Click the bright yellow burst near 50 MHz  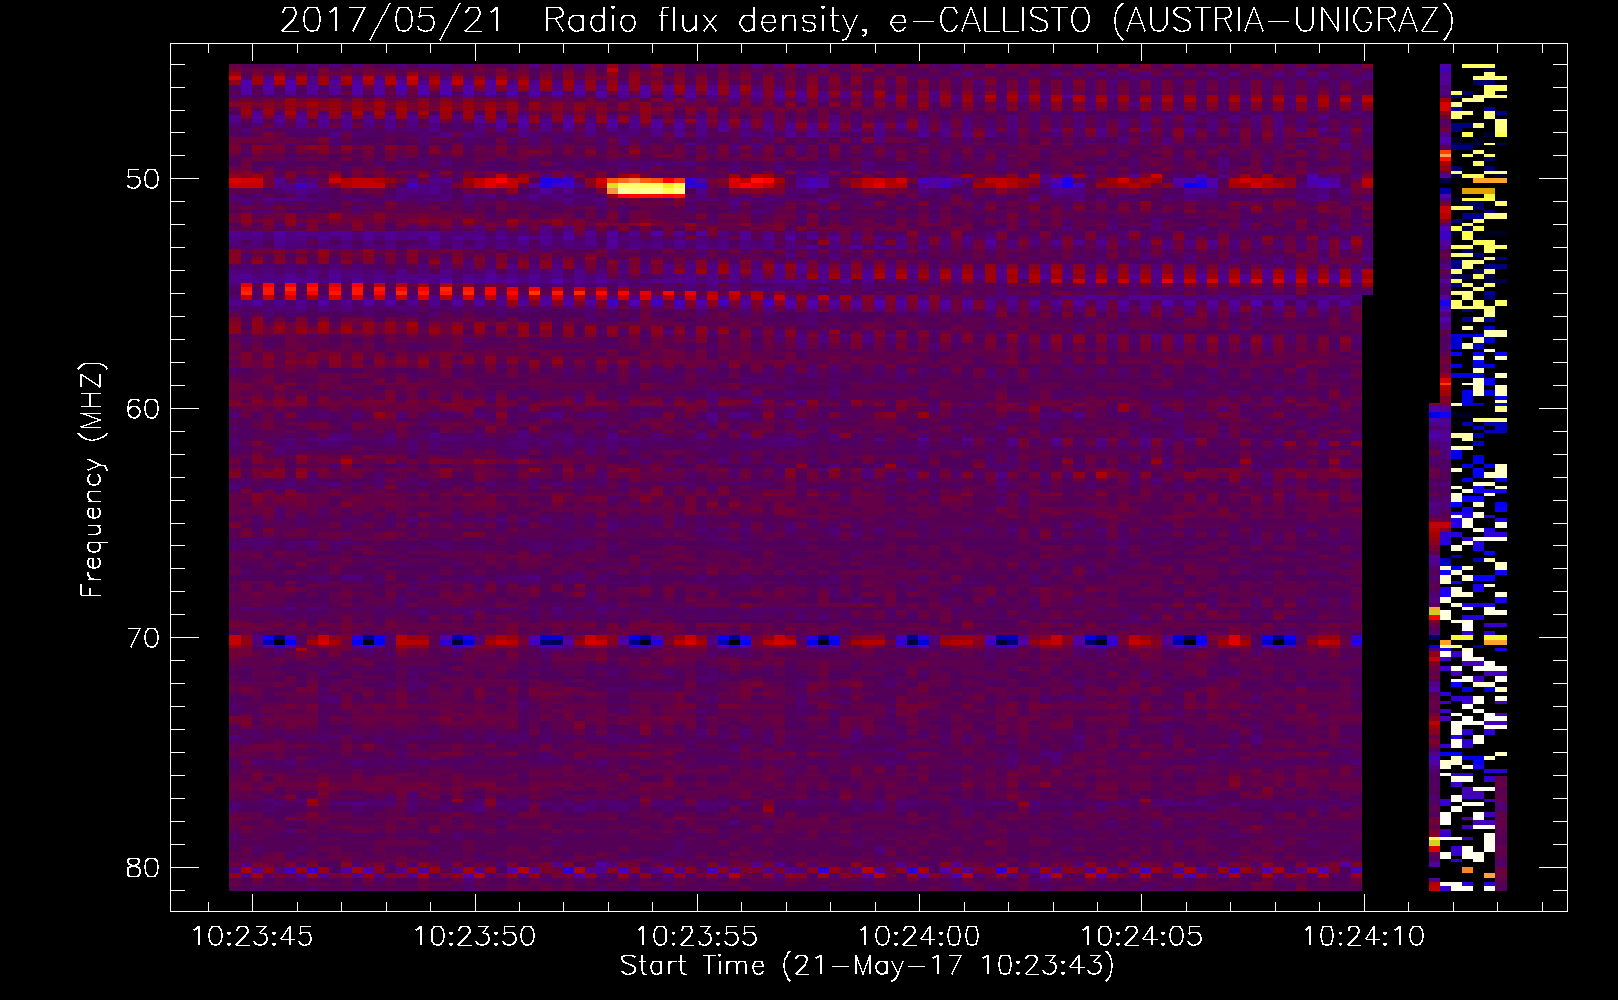[646, 187]
